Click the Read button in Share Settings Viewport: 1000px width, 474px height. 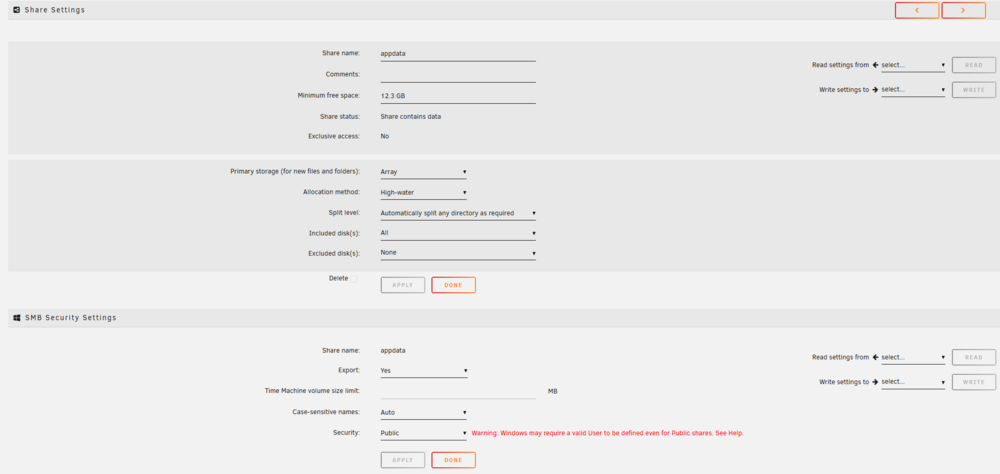point(974,65)
